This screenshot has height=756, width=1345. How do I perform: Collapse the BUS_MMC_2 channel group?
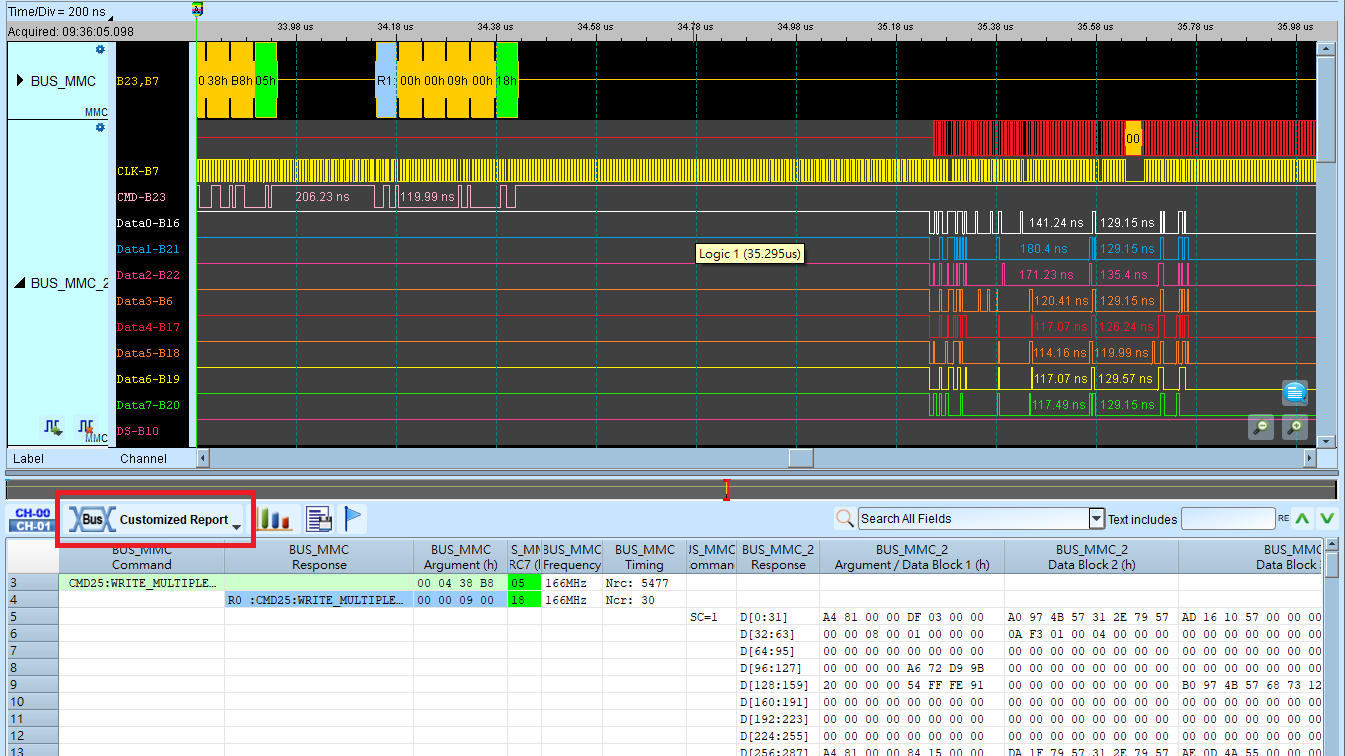point(20,283)
